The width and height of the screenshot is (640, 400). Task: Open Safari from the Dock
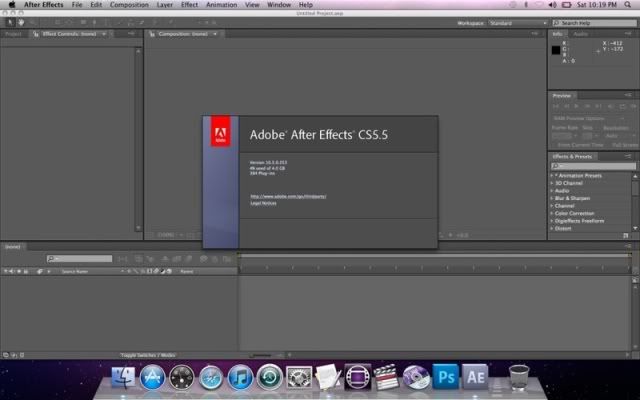[x=211, y=377]
